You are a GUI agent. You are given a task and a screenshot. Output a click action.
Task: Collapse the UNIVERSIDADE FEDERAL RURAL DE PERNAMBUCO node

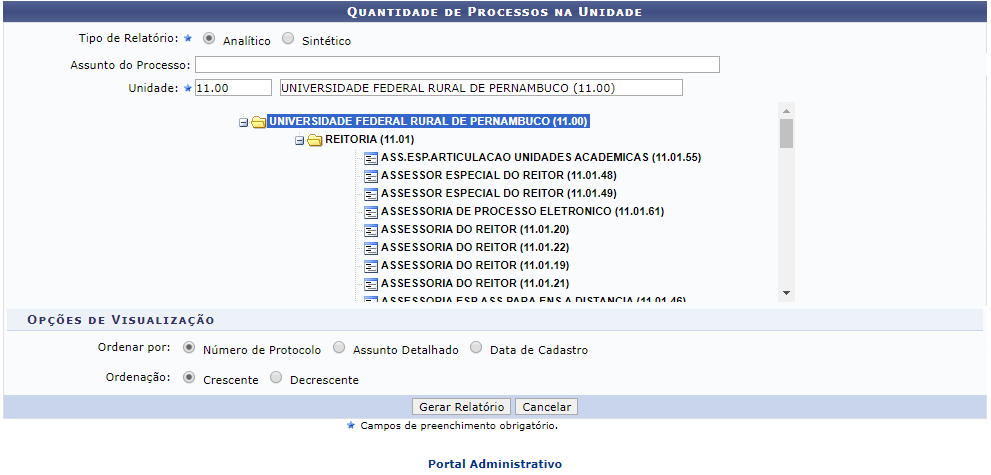click(243, 123)
